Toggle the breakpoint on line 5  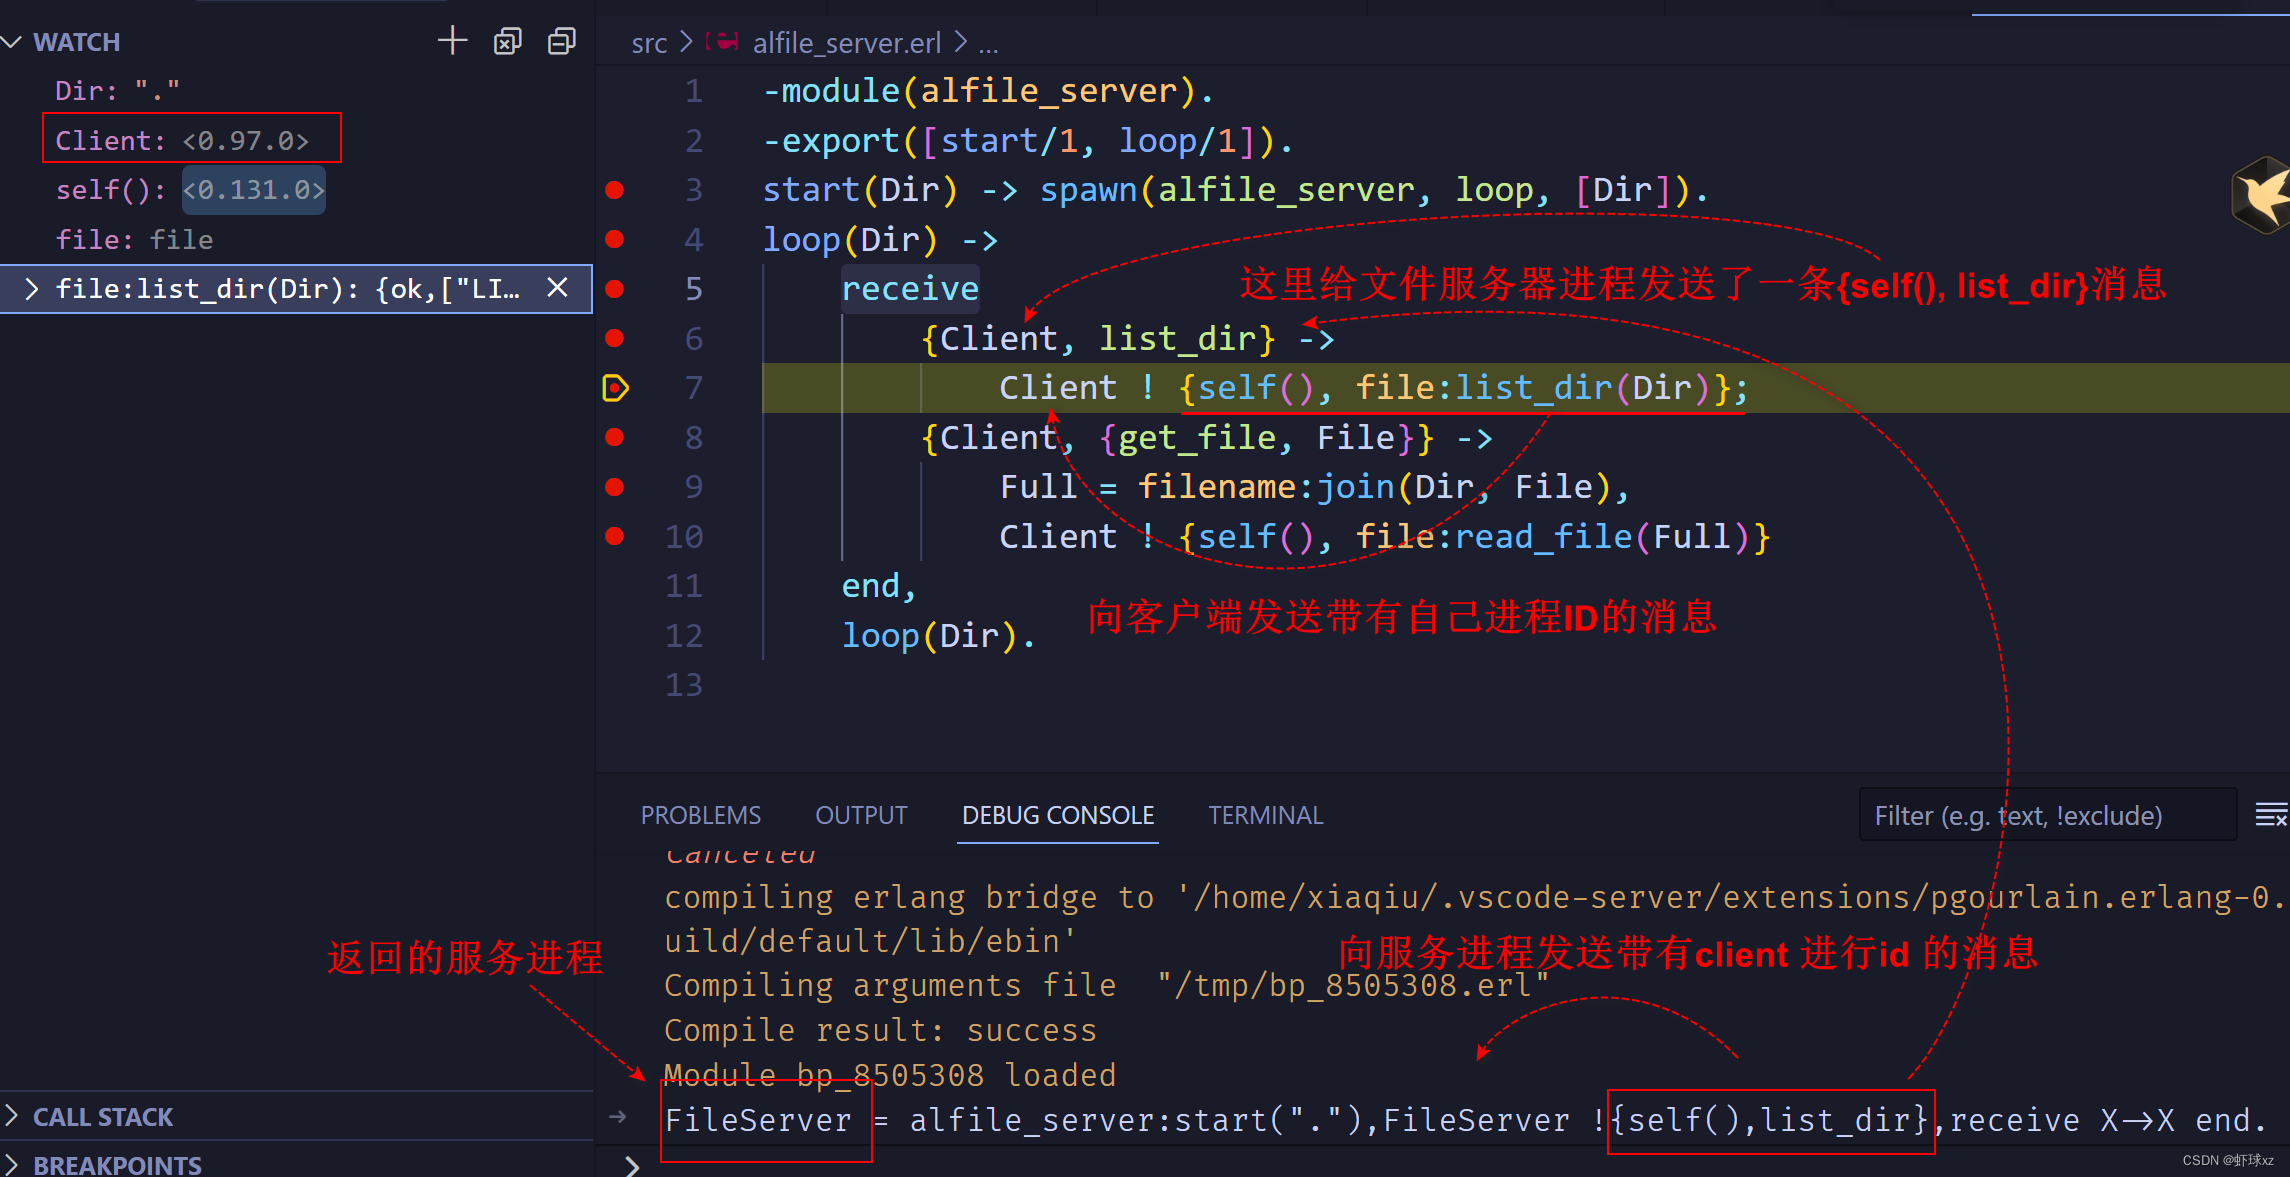click(615, 289)
